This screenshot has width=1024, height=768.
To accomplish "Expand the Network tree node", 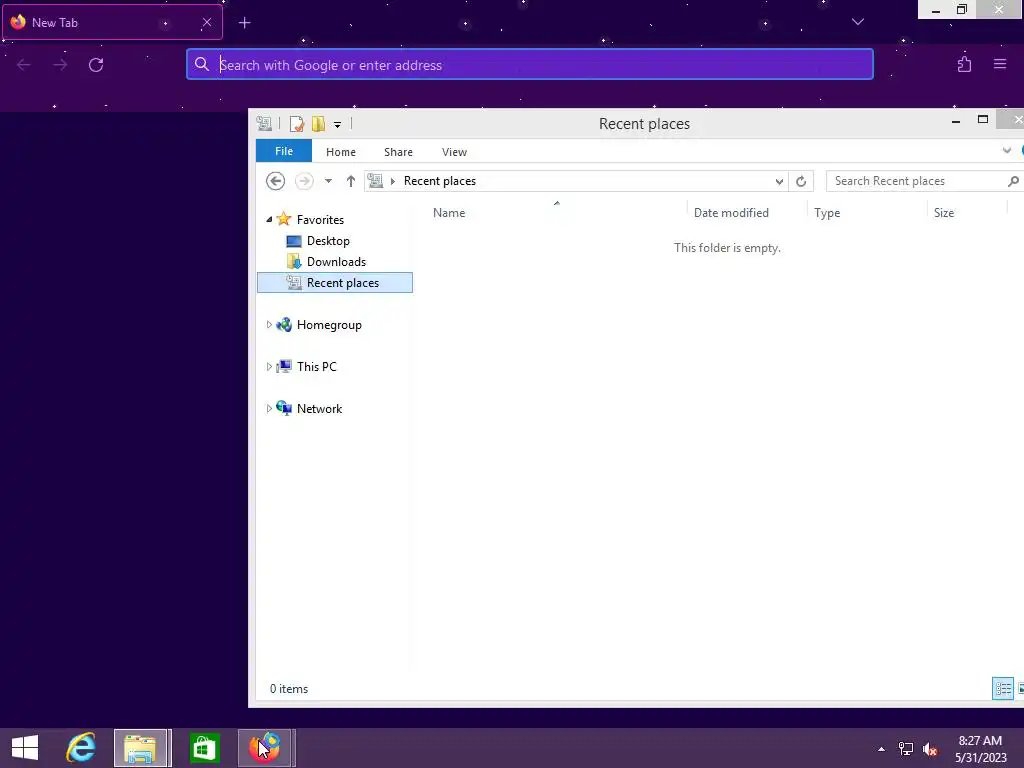I will click(269, 409).
